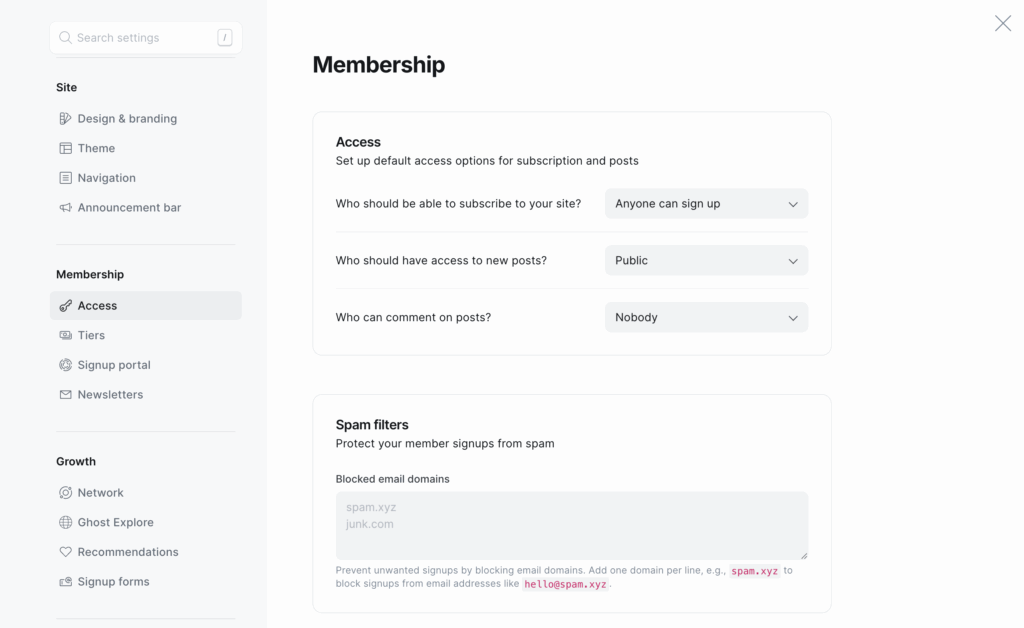The image size is (1024, 628).
Task: Click the Signup forms icon in sidebar
Action: 64,581
